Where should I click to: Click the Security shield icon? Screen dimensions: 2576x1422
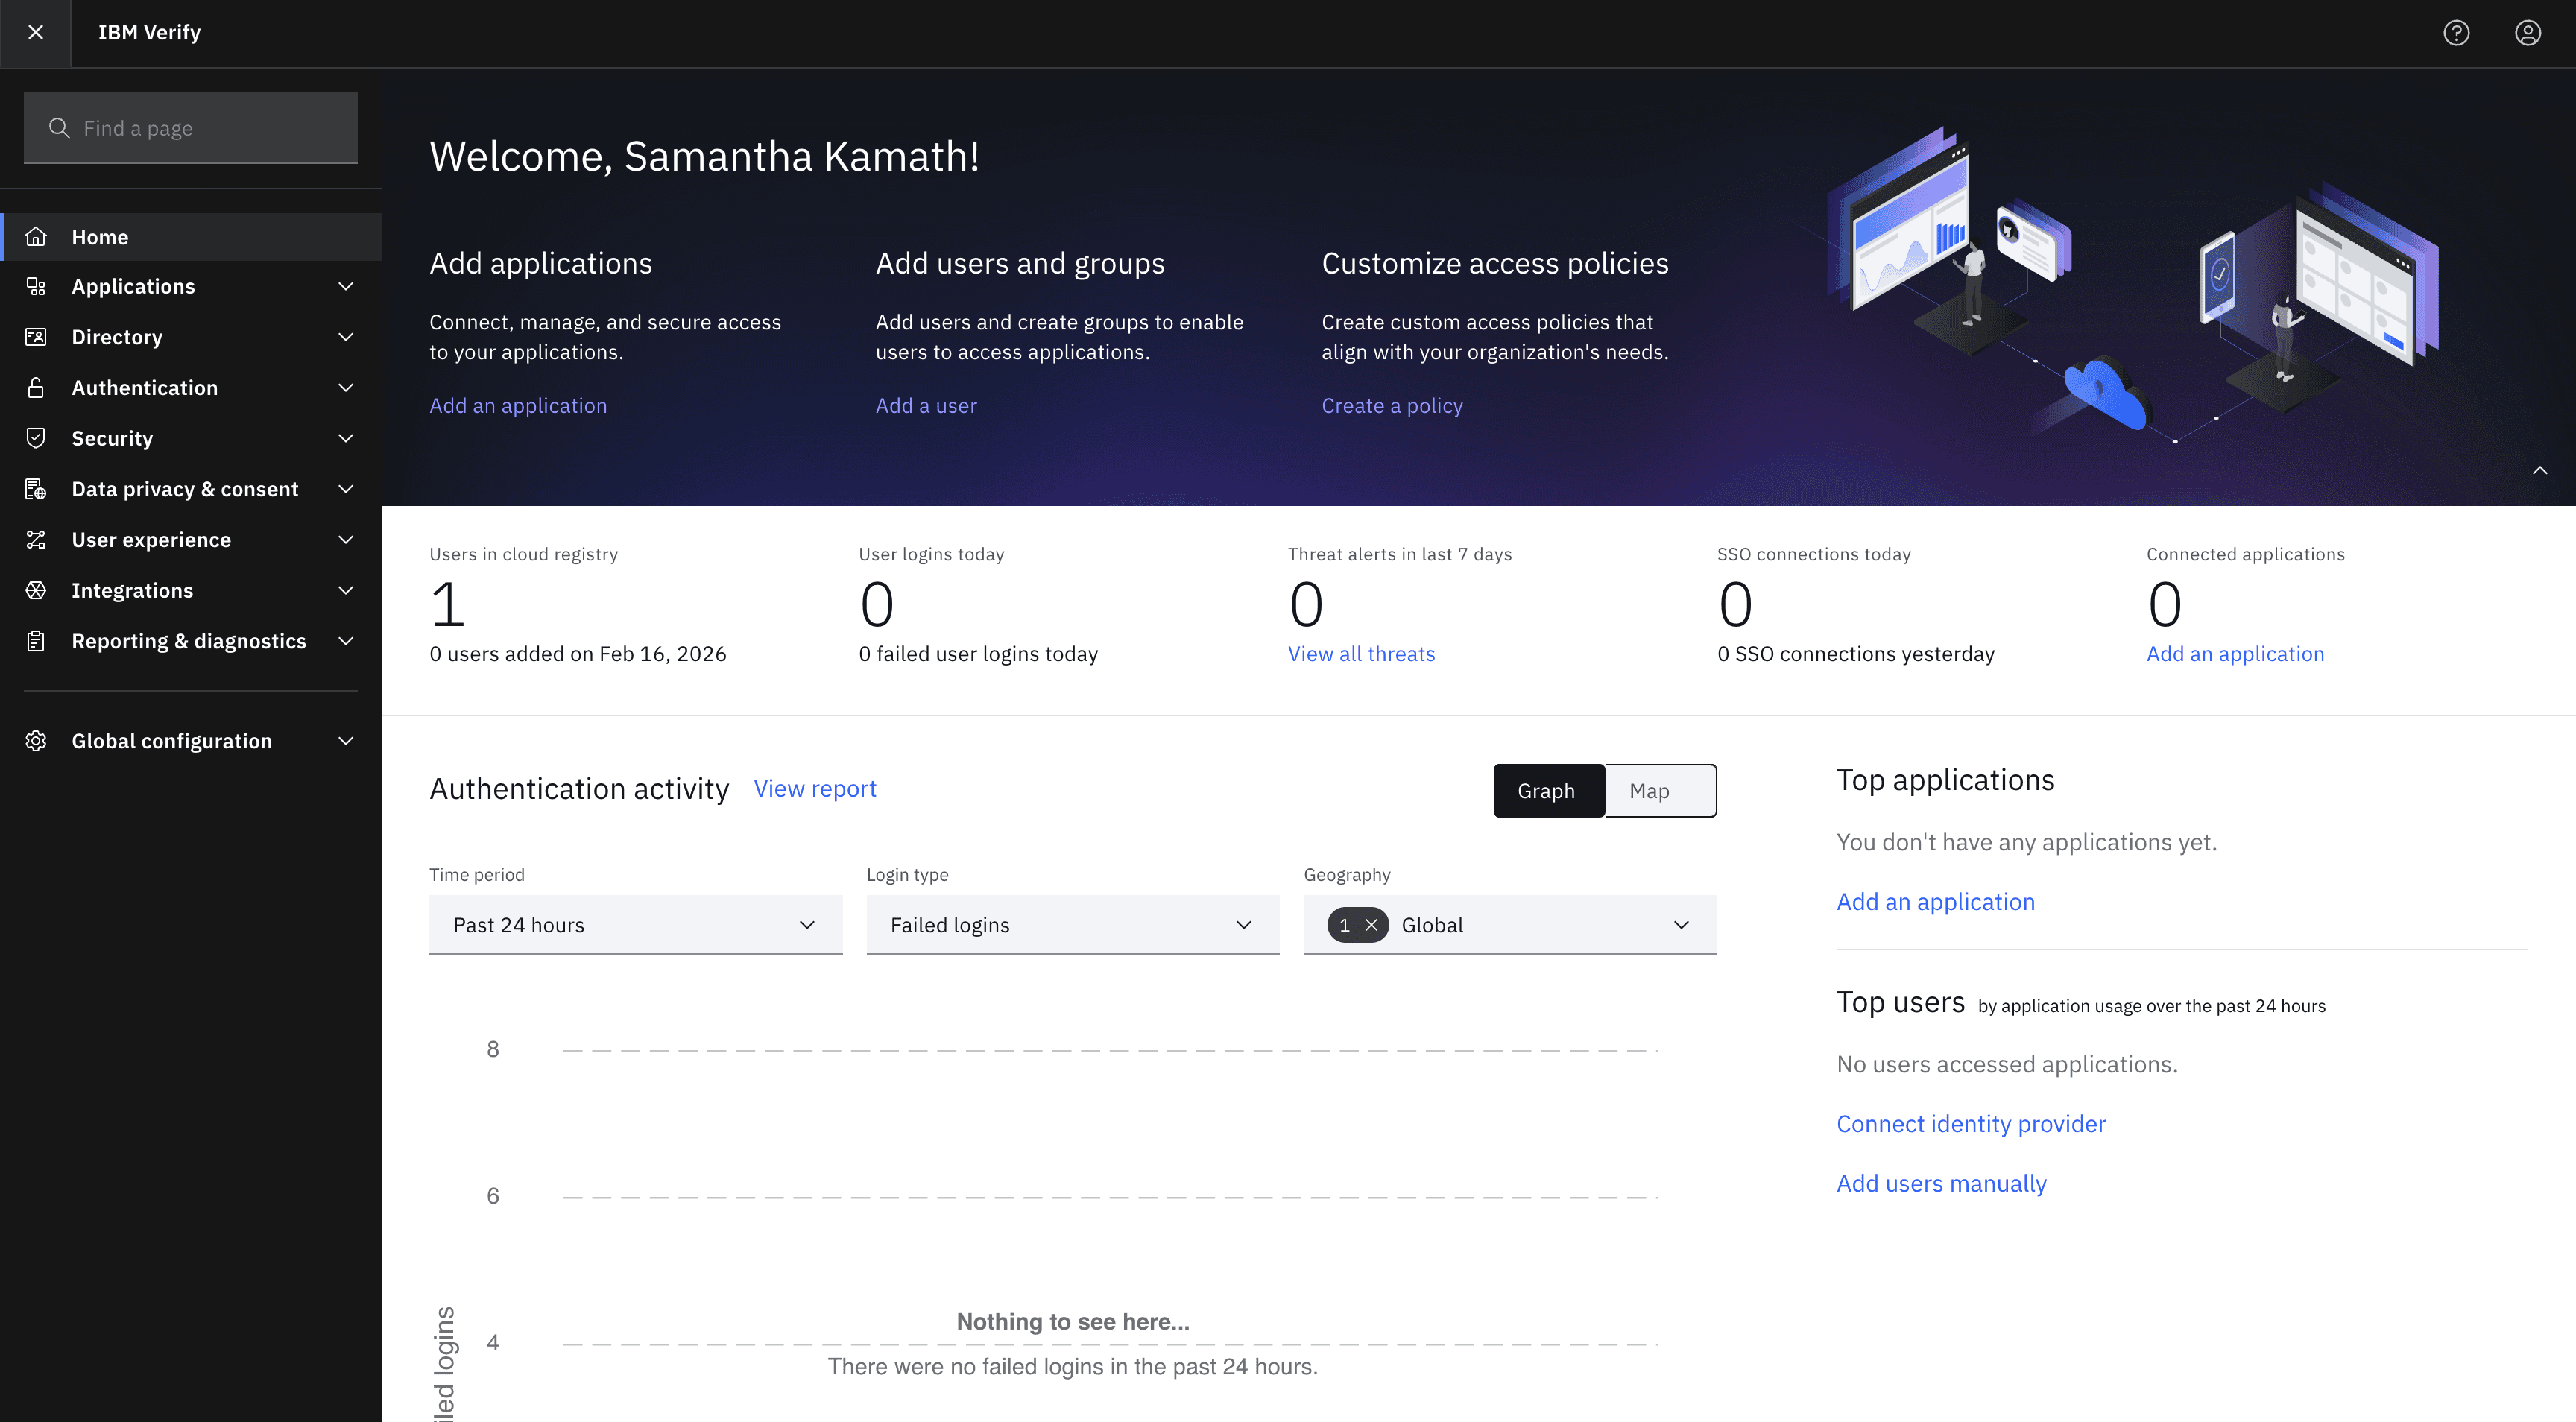pyautogui.click(x=36, y=438)
